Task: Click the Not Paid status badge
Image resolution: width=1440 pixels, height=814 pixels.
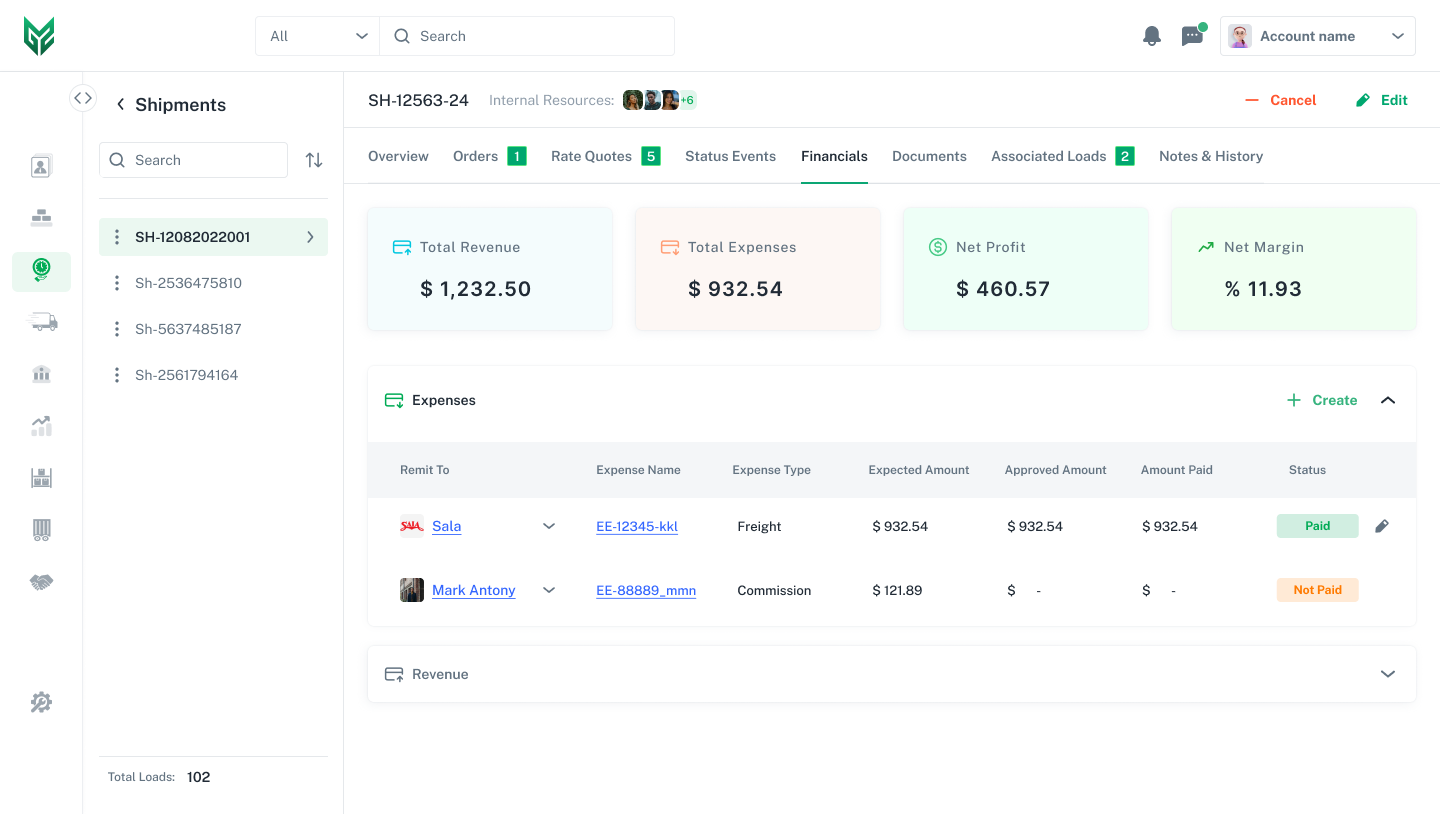Action: pos(1318,590)
